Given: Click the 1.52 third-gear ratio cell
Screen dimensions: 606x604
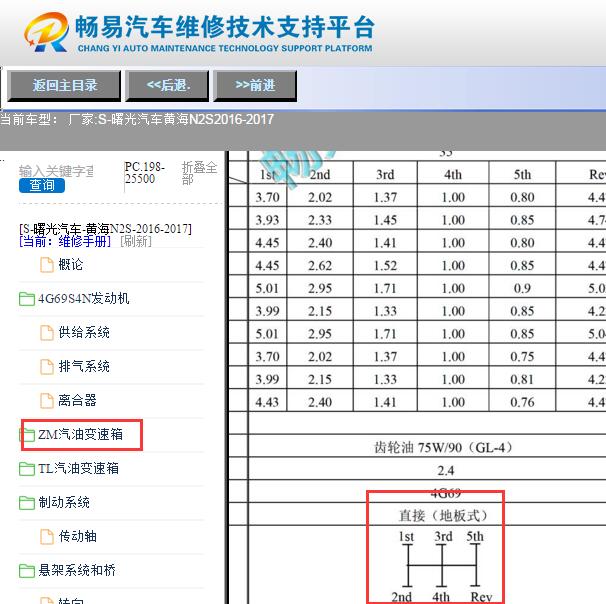Looking at the screenshot, I should pos(385,266).
